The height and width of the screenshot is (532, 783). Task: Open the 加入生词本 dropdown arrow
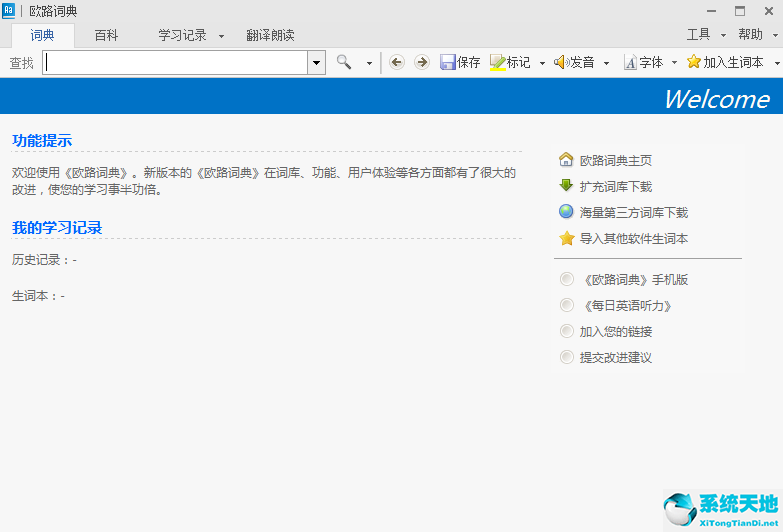coord(777,63)
